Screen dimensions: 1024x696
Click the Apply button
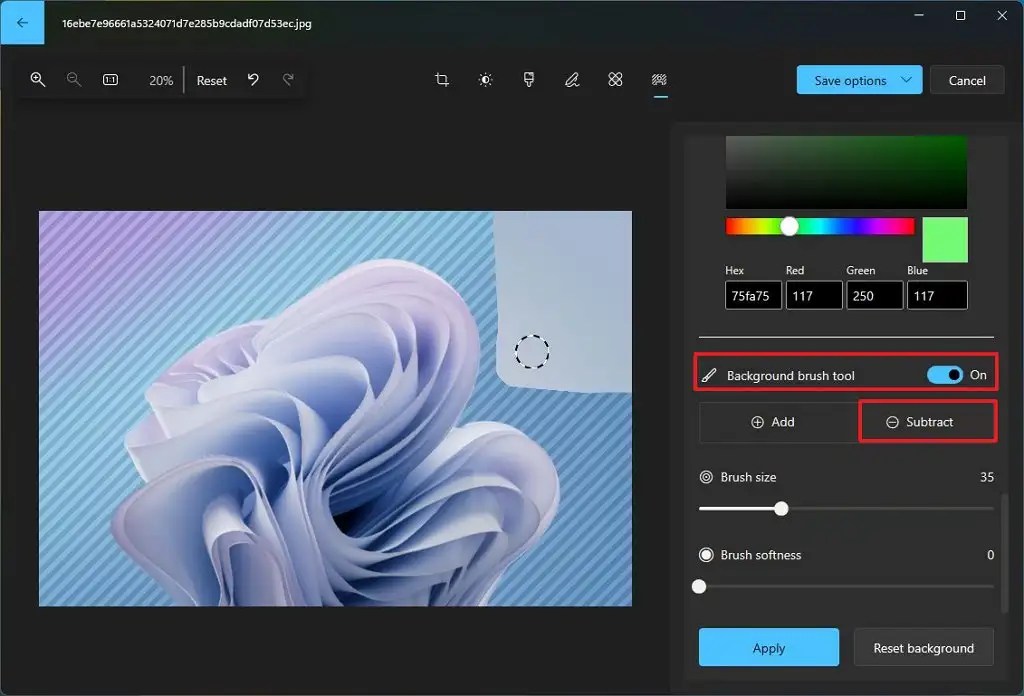768,647
